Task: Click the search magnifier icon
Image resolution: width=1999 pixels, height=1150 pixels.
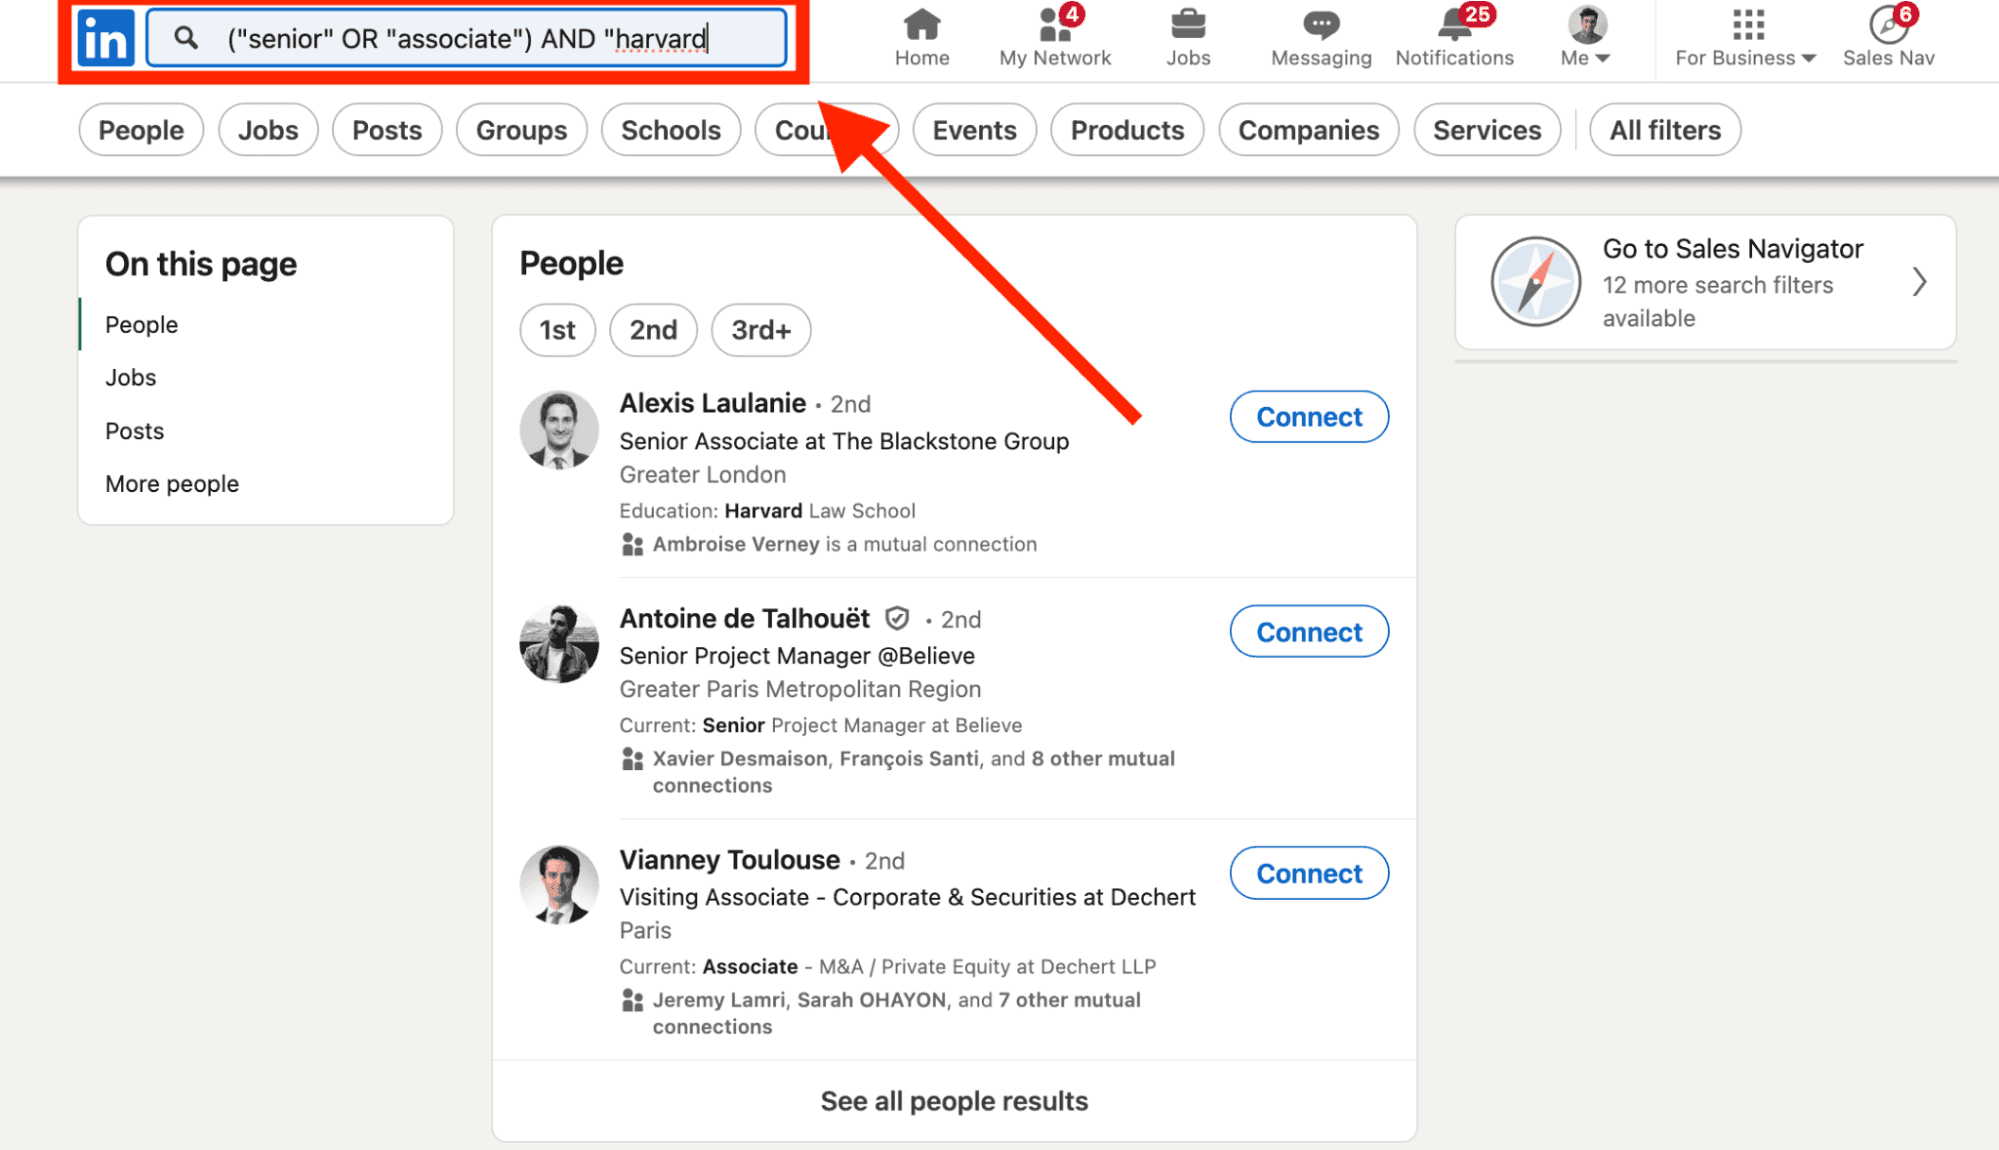Action: pos(185,38)
